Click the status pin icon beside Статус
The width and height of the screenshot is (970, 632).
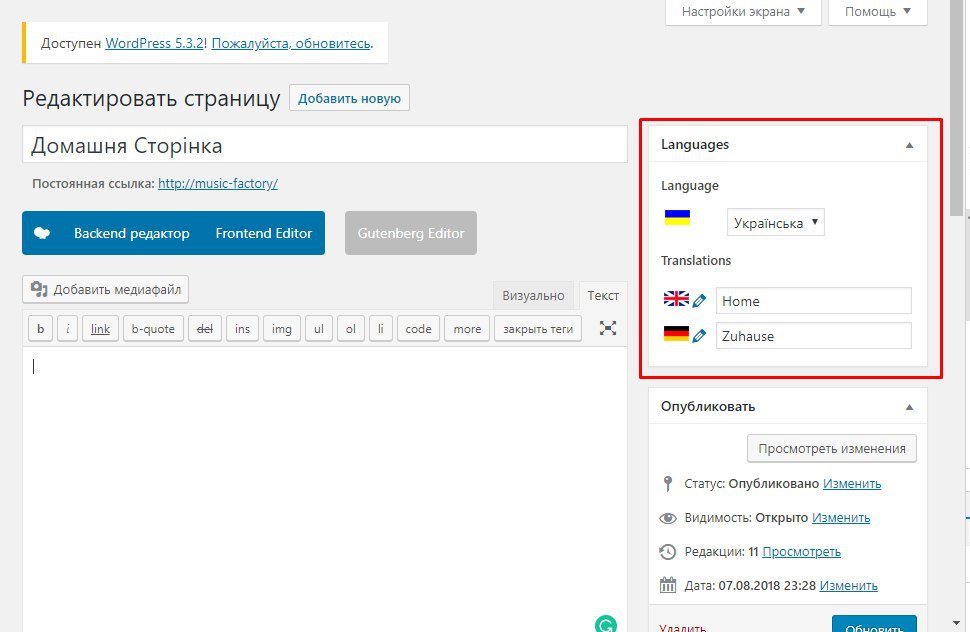tap(667, 484)
